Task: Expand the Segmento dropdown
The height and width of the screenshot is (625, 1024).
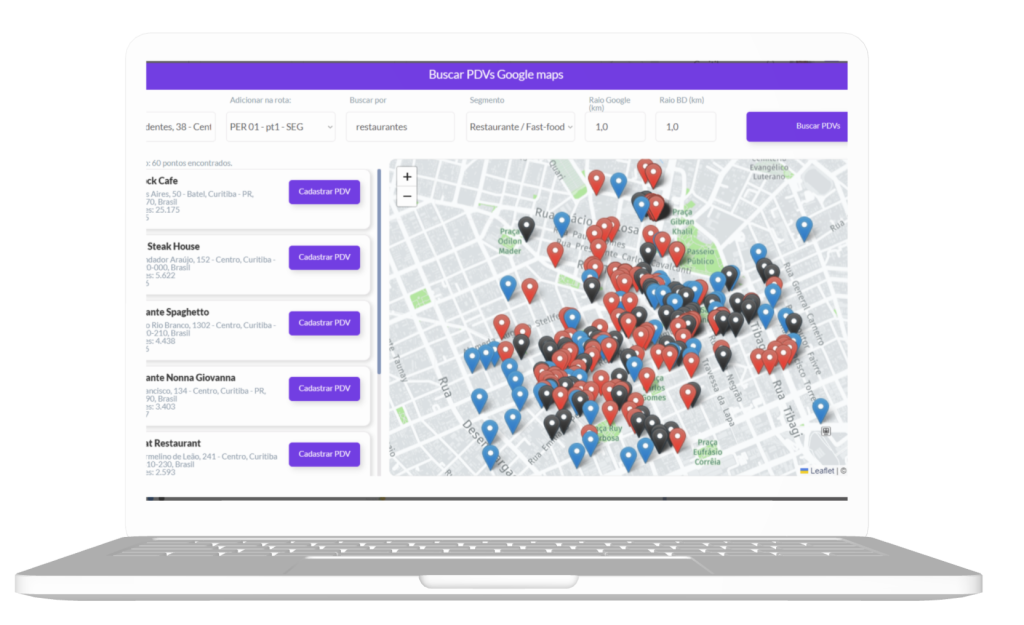Action: click(521, 127)
